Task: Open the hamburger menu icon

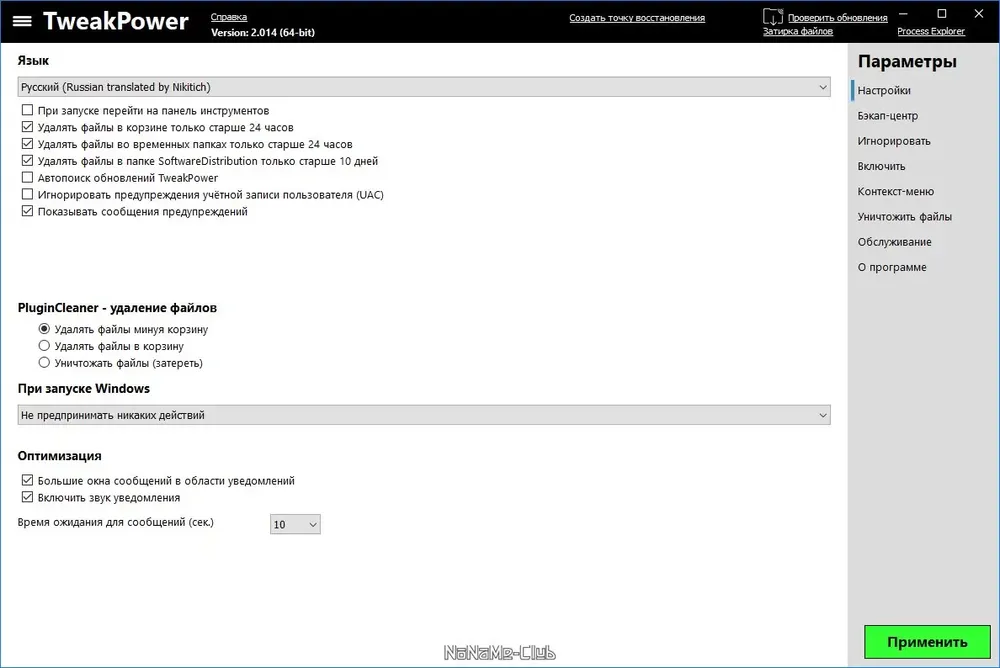Action: tap(22, 21)
